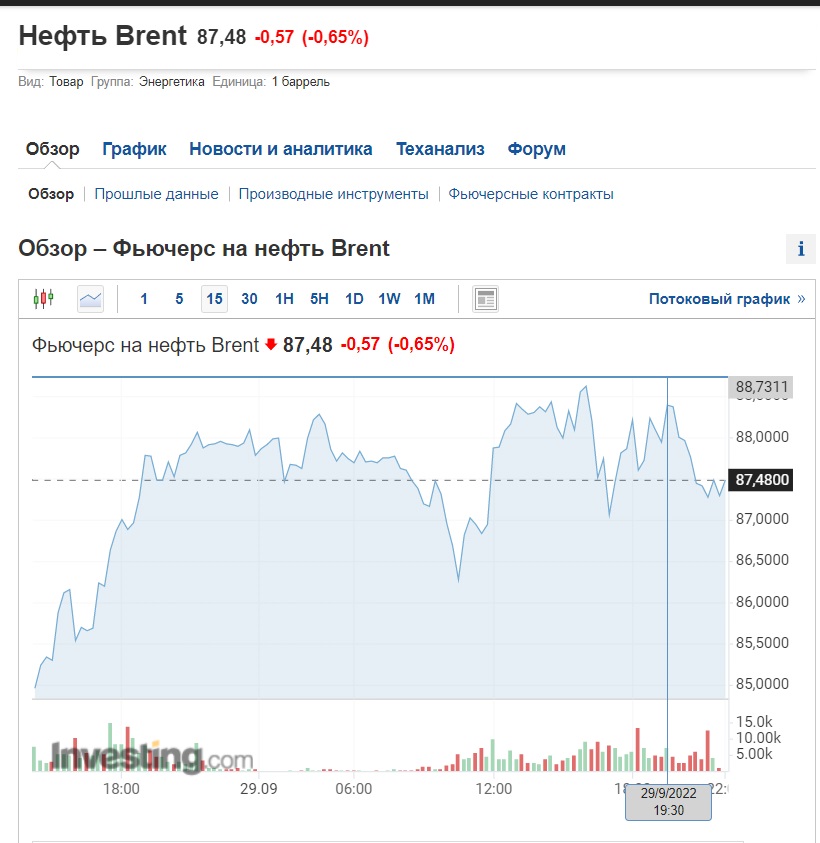Open the График tab
This screenshot has width=820, height=843.
(134, 149)
